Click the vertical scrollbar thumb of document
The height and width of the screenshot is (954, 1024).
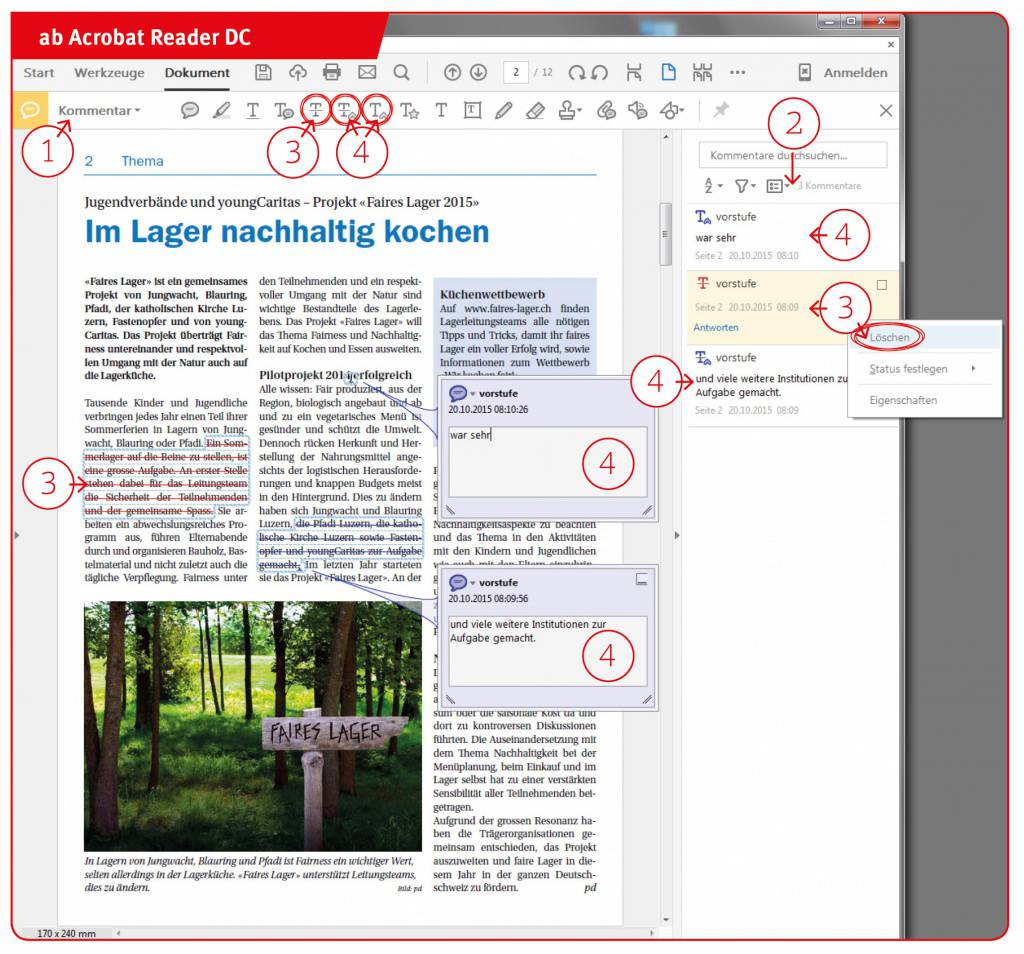pyautogui.click(x=665, y=233)
